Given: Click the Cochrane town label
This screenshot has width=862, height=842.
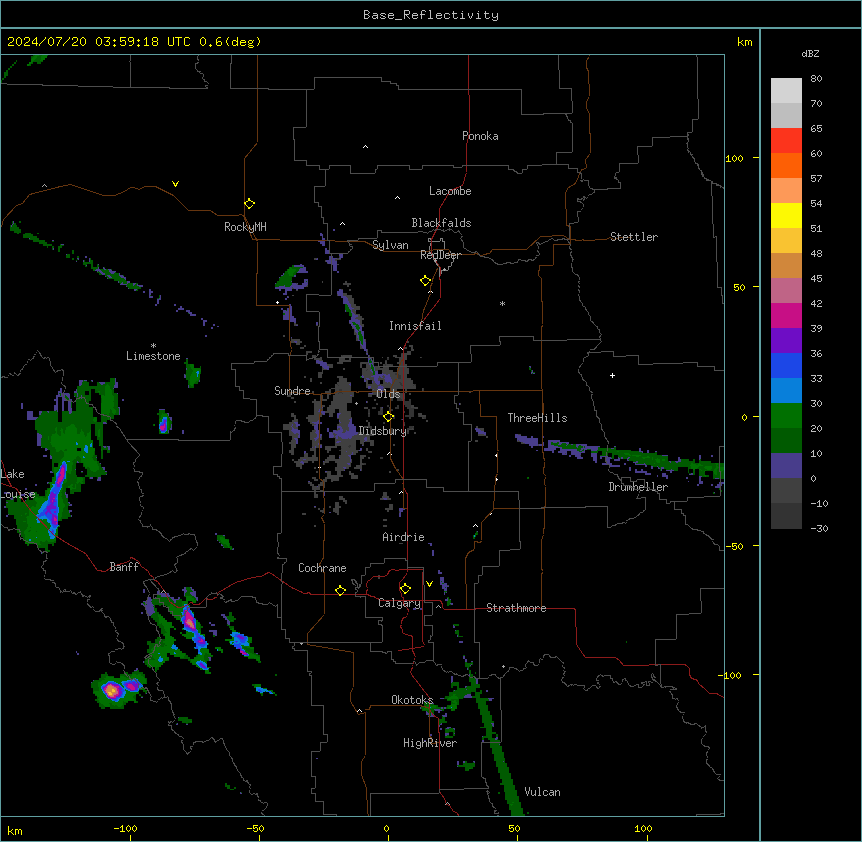Looking at the screenshot, I should (x=322, y=568).
